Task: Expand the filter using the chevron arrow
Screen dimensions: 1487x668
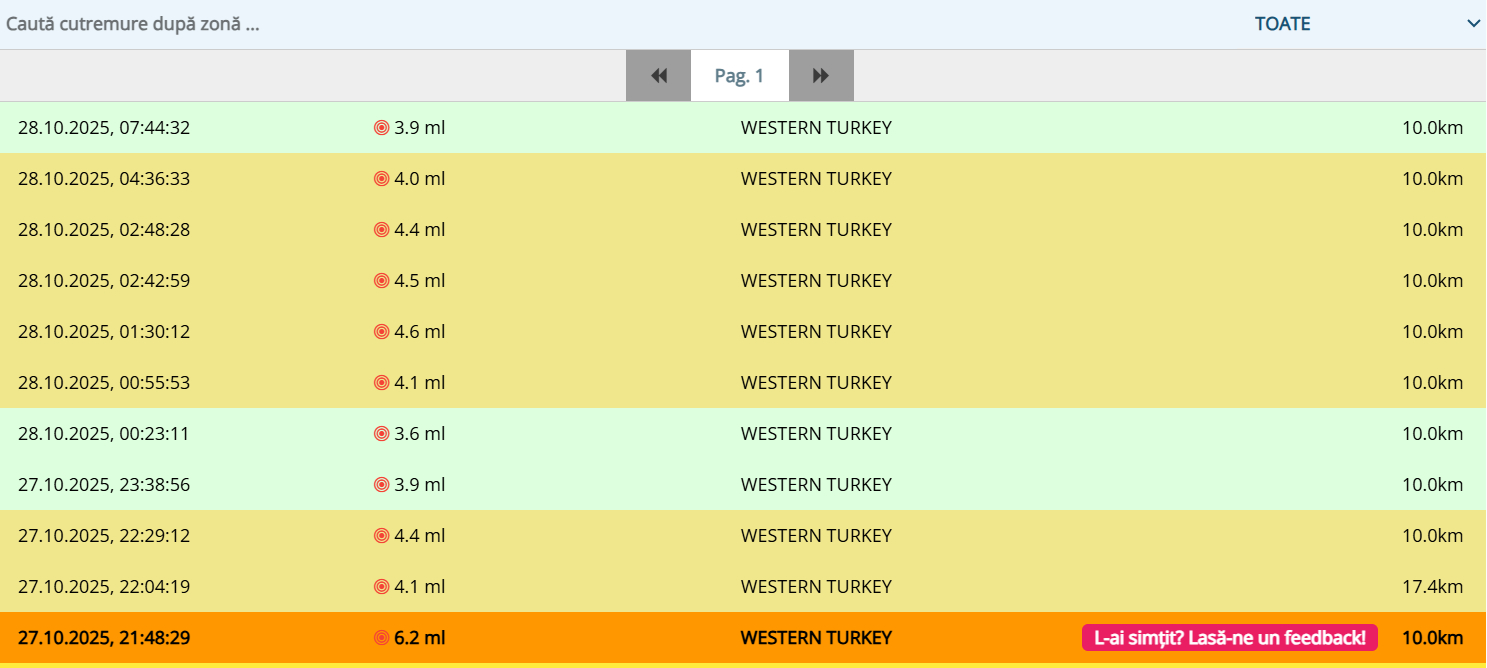Action: 1473,24
